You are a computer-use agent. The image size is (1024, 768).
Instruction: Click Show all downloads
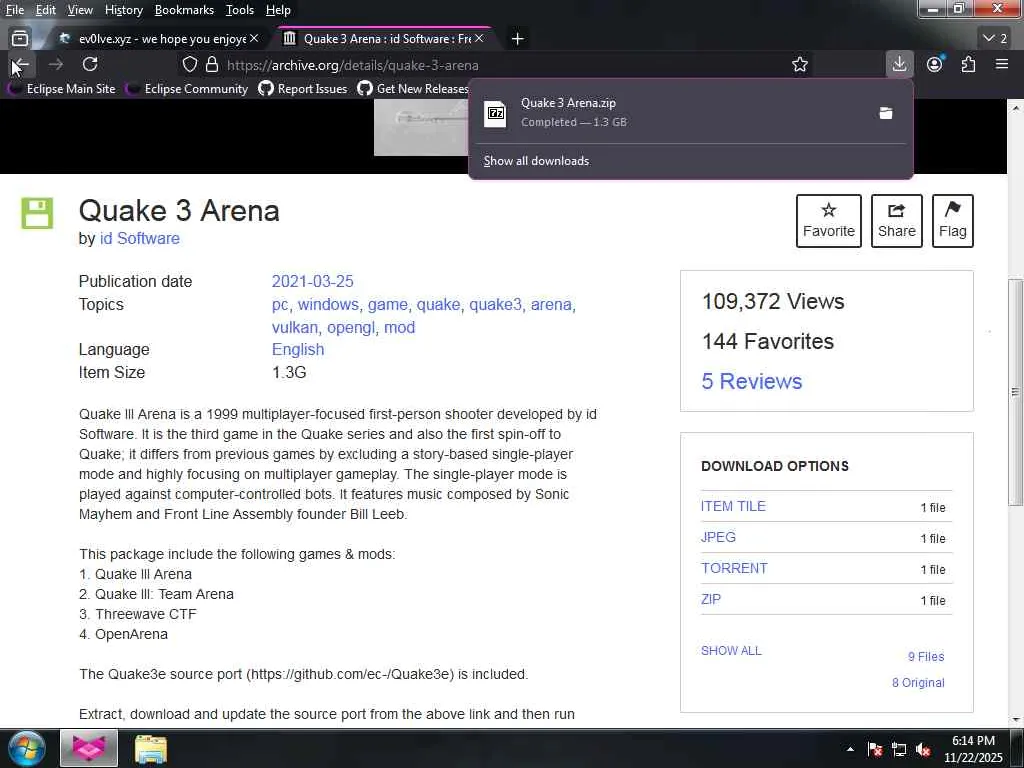[x=536, y=161]
